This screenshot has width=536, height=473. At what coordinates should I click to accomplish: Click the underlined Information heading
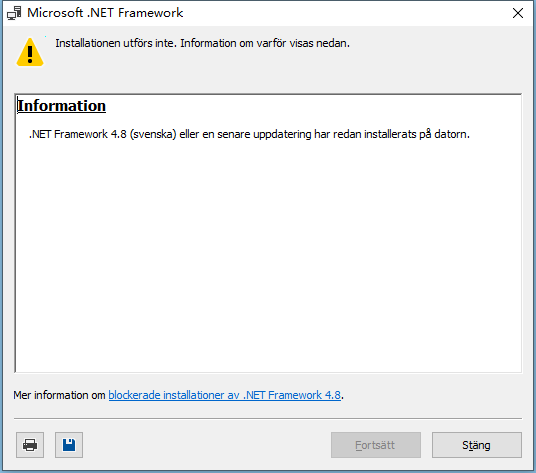pos(62,106)
